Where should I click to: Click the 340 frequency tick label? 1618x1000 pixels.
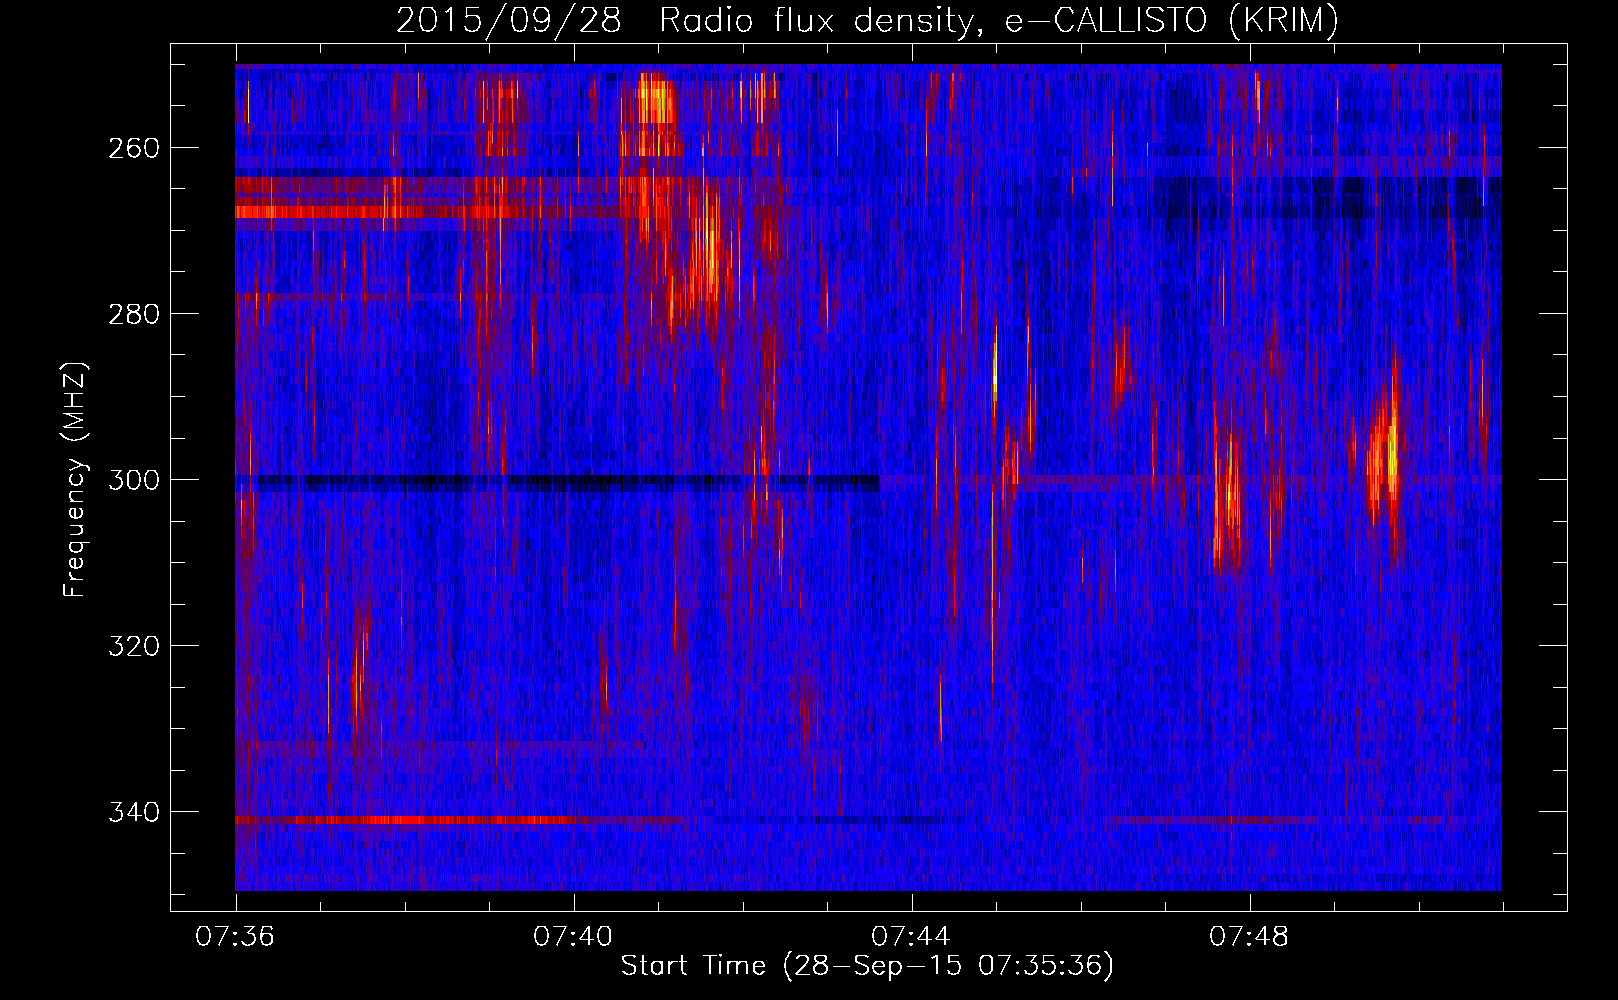pos(133,812)
